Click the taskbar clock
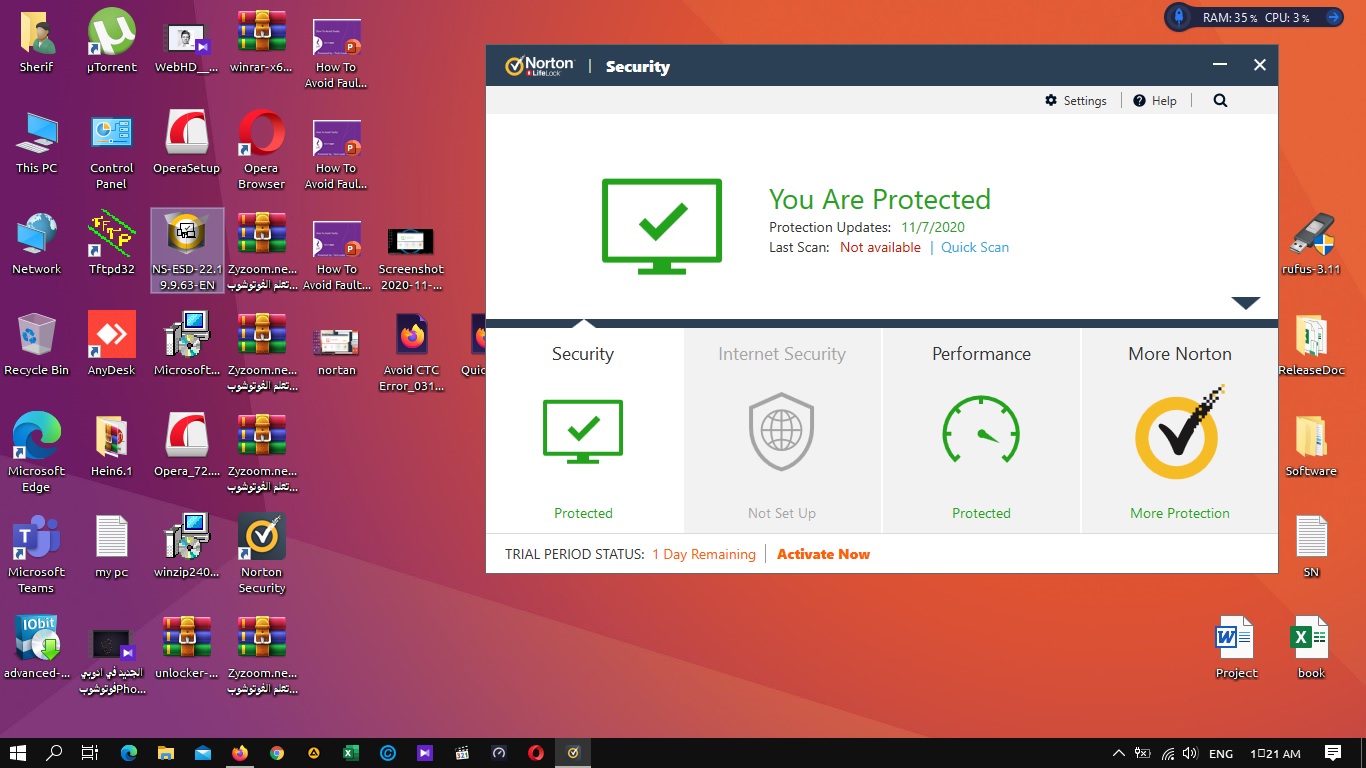Viewport: 1366px width, 768px height. tap(1275, 754)
